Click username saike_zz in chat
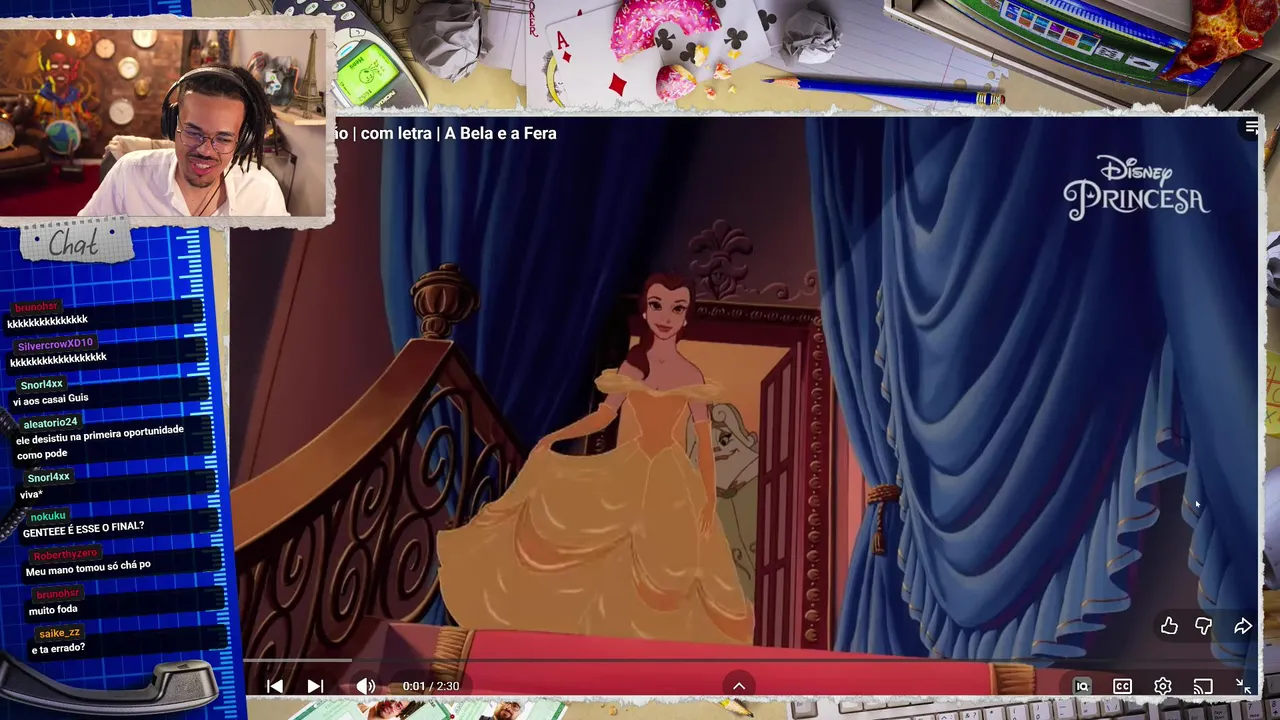 59,633
